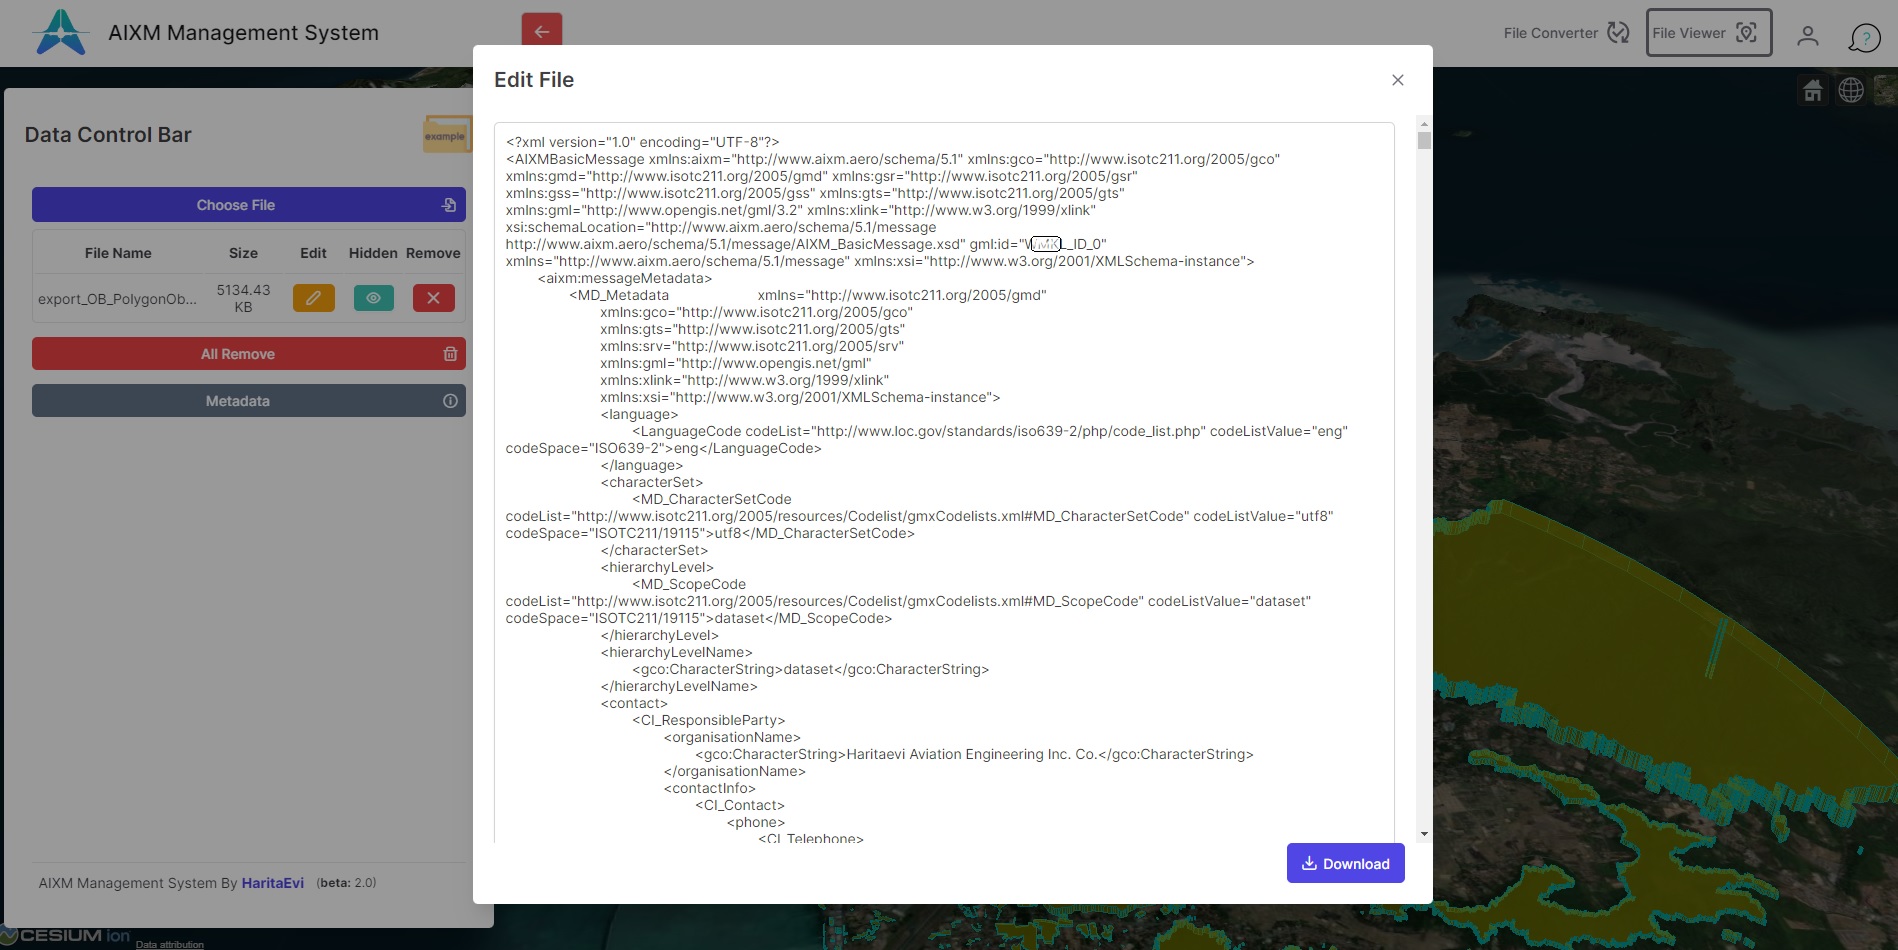
Task: Click the All Remove button
Action: (248, 354)
